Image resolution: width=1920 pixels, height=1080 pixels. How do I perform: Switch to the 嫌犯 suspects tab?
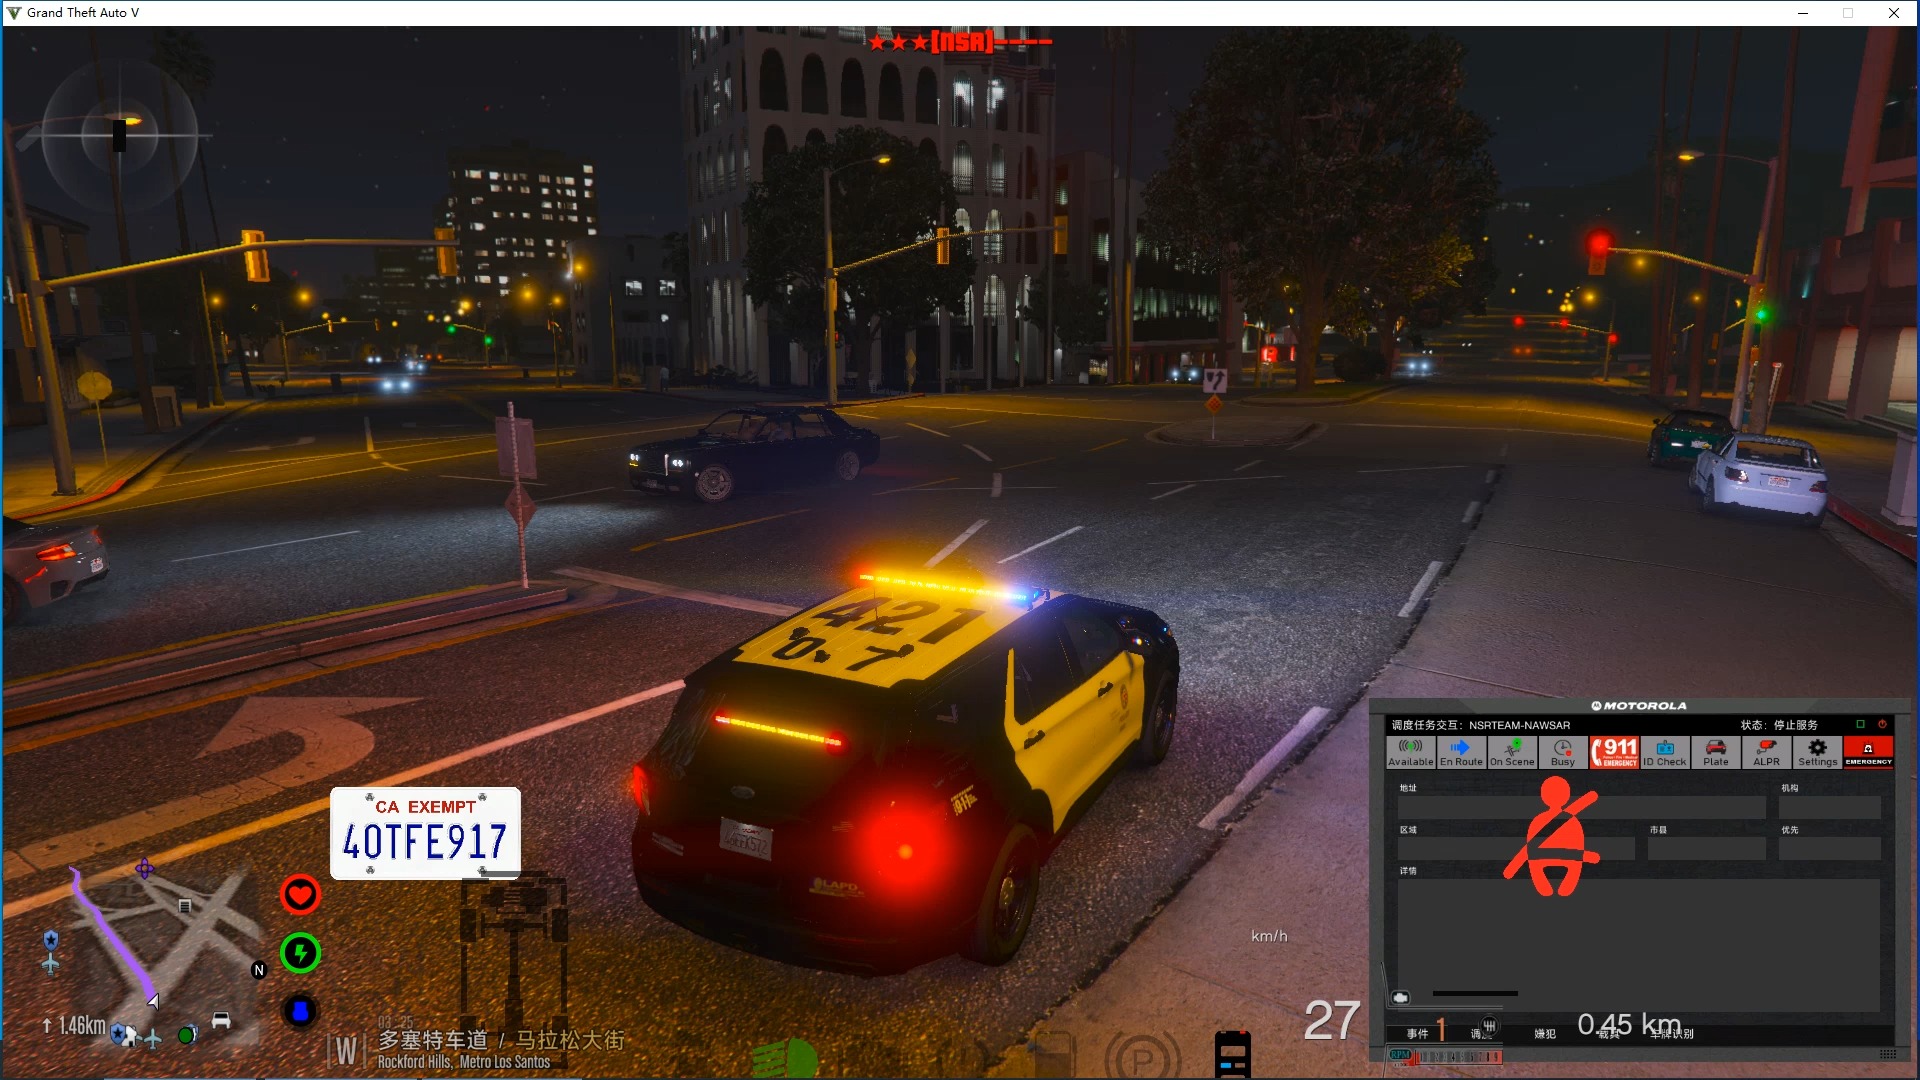(1545, 1034)
